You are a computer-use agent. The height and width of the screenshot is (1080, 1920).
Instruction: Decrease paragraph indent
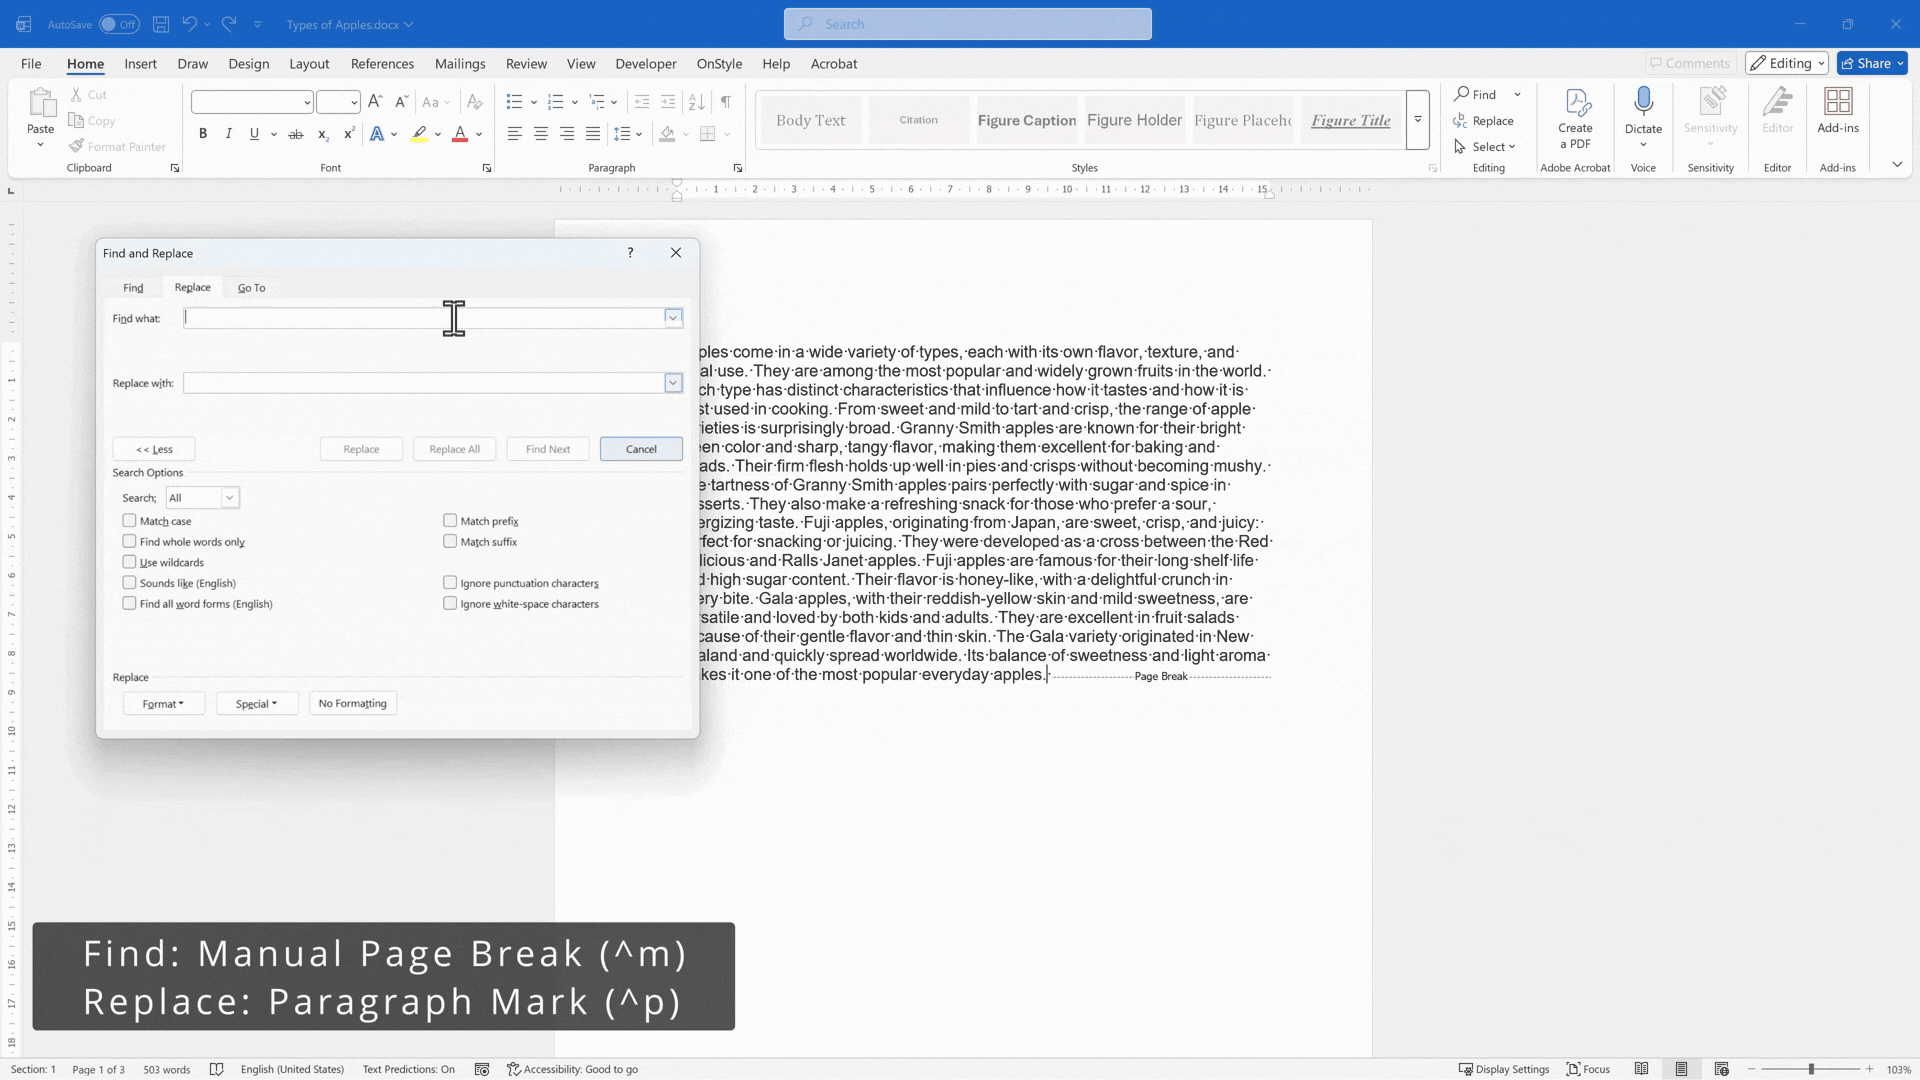tap(642, 102)
